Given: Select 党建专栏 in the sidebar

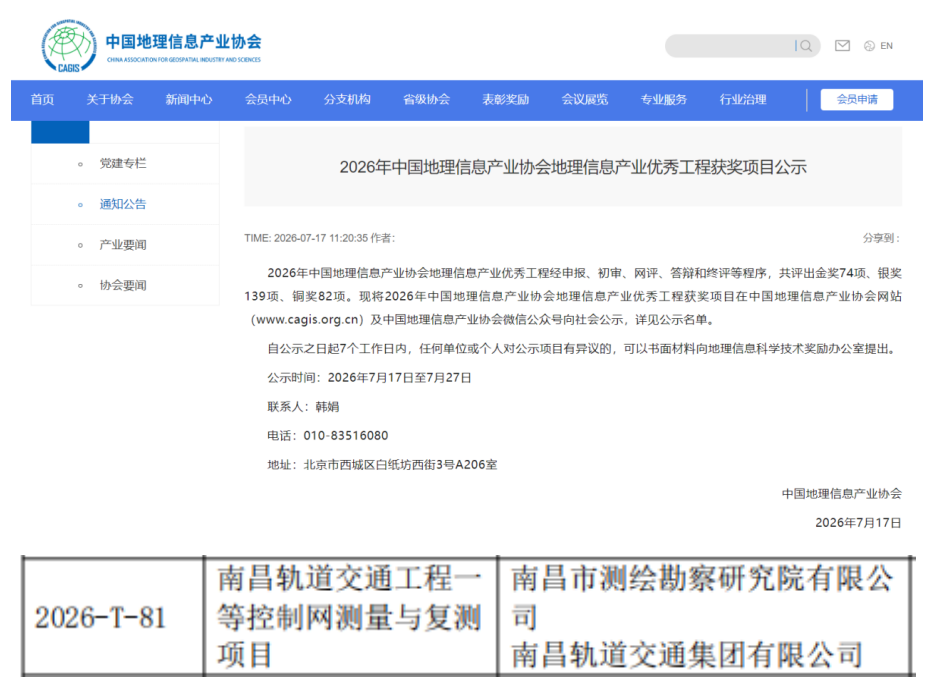Looking at the screenshot, I should 123,164.
